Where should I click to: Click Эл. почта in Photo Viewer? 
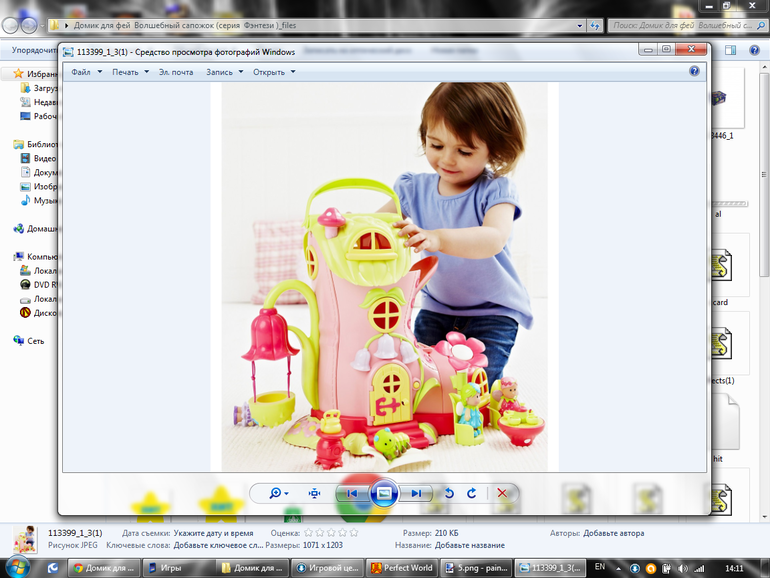(176, 72)
